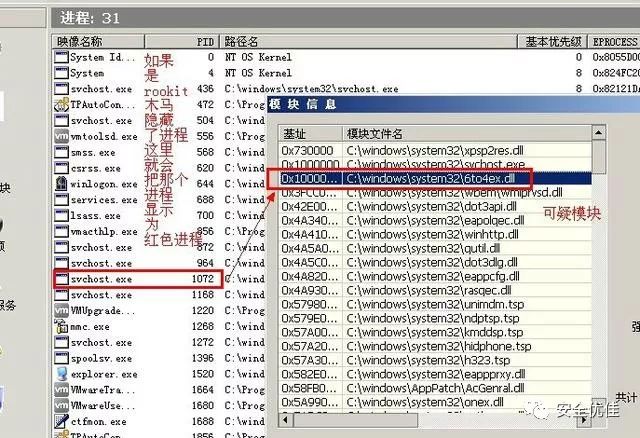Click the svchost.exe icon with PID 964
The image size is (640, 438).
(61, 263)
